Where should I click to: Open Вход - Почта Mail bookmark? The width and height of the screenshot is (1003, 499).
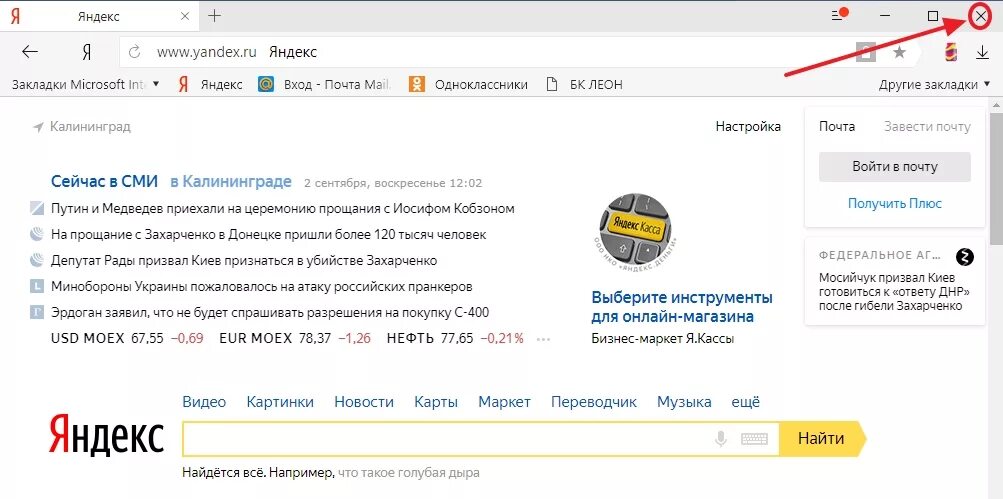coord(324,84)
